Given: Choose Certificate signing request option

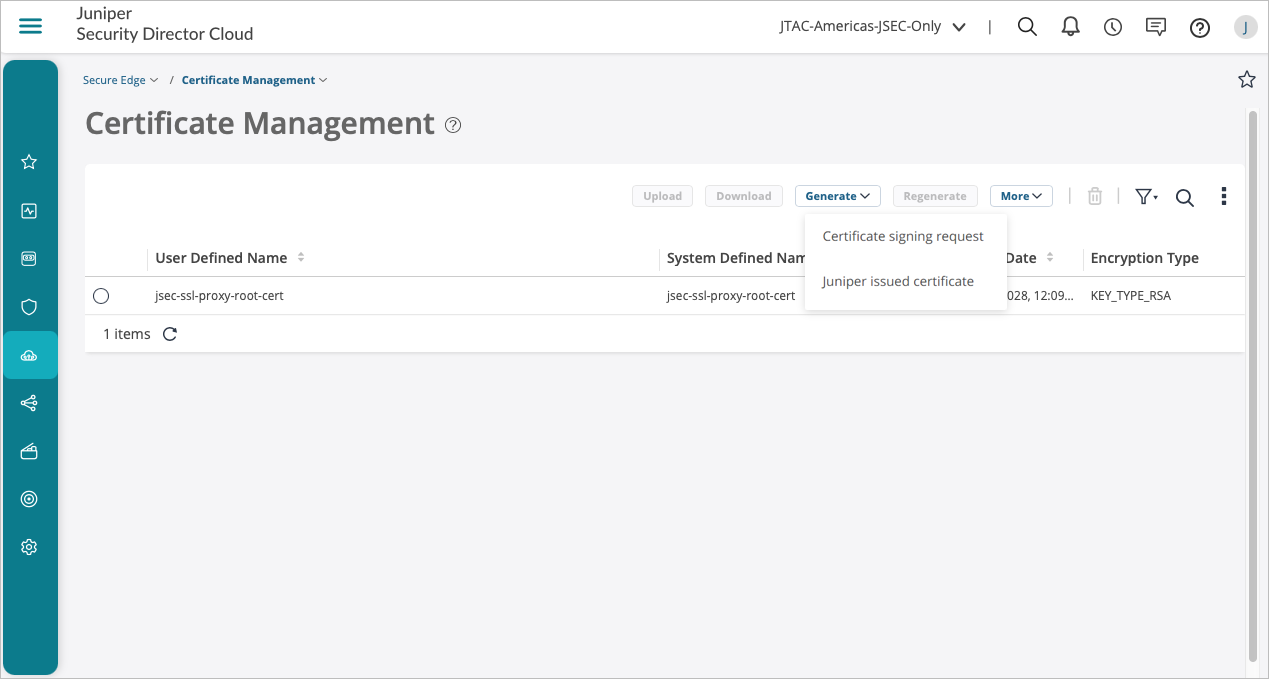Looking at the screenshot, I should point(903,237).
